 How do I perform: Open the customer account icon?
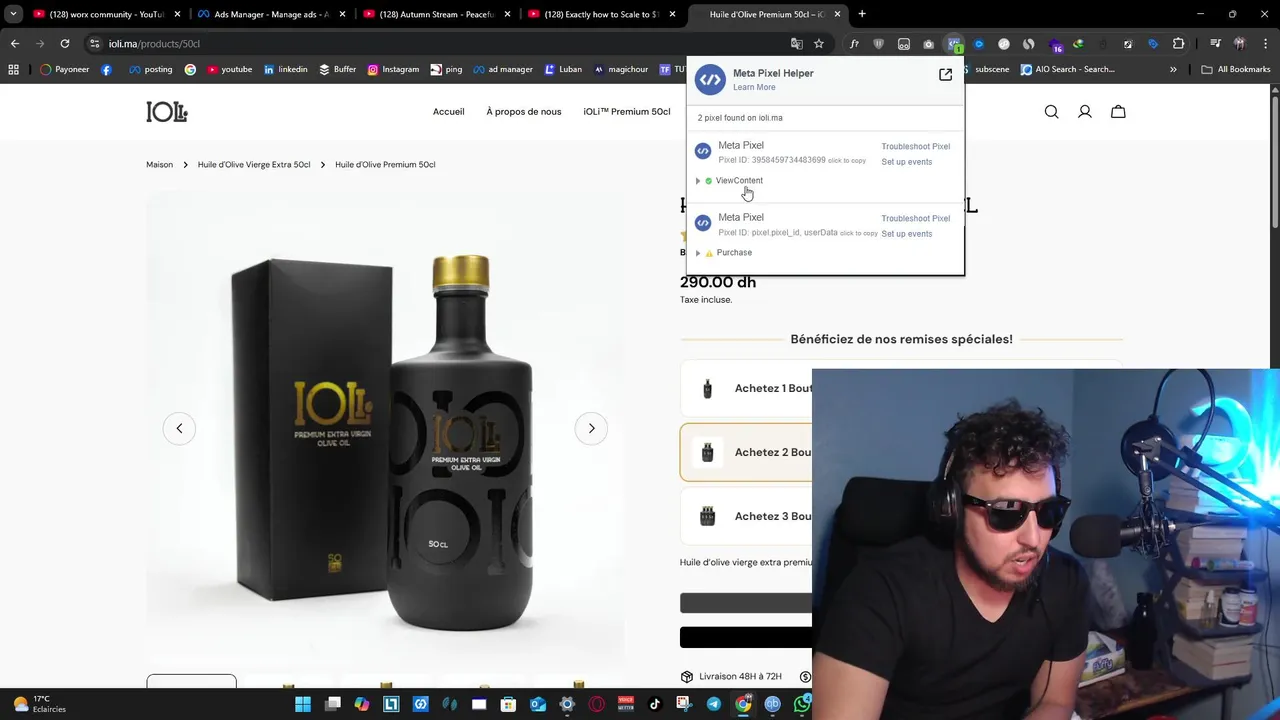click(x=1084, y=112)
